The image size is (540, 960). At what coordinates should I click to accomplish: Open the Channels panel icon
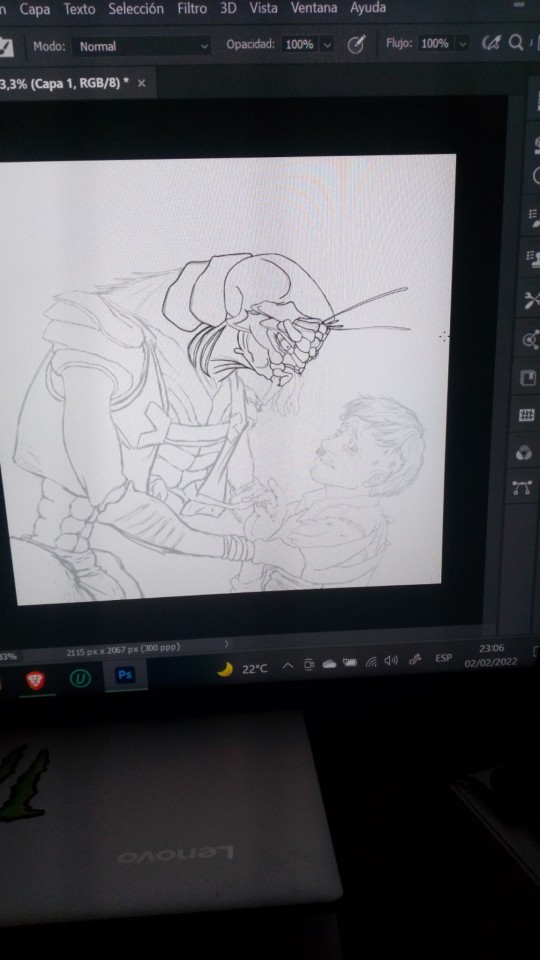523,452
